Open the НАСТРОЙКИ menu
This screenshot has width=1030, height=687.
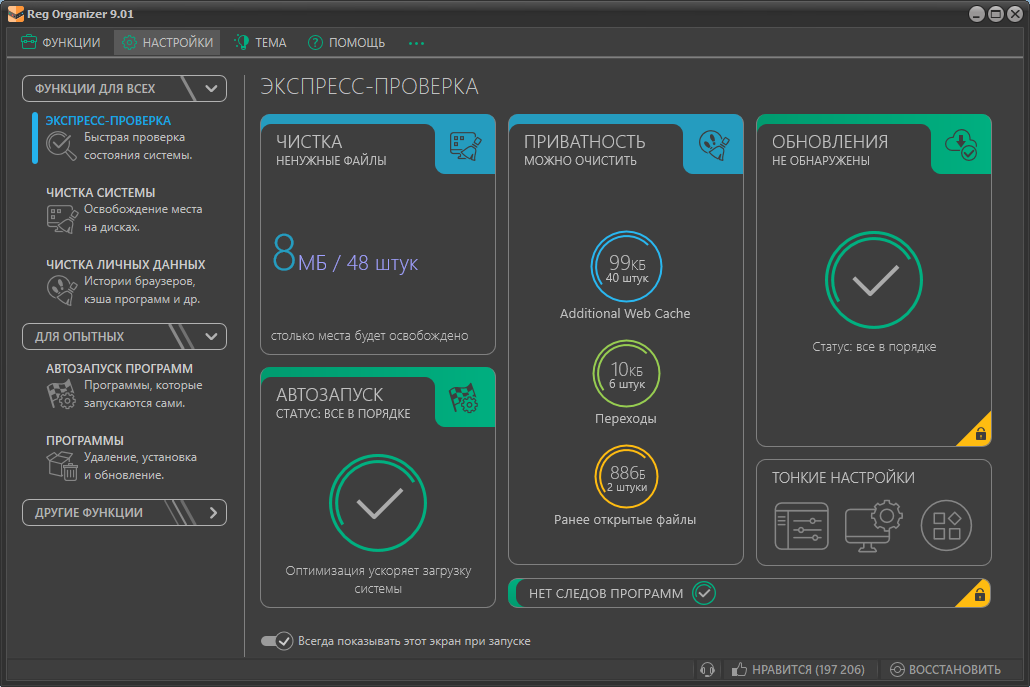point(167,43)
